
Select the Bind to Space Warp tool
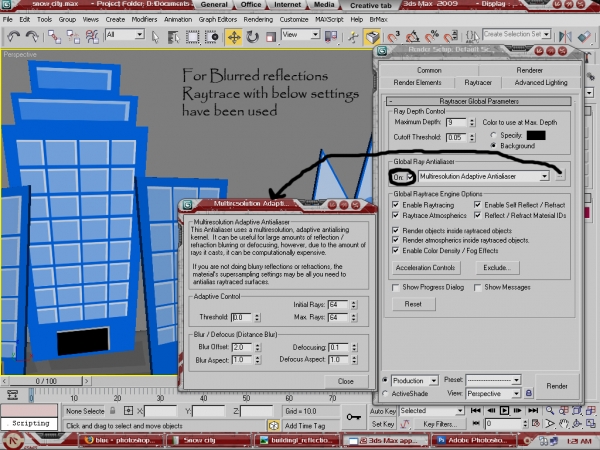coord(92,37)
